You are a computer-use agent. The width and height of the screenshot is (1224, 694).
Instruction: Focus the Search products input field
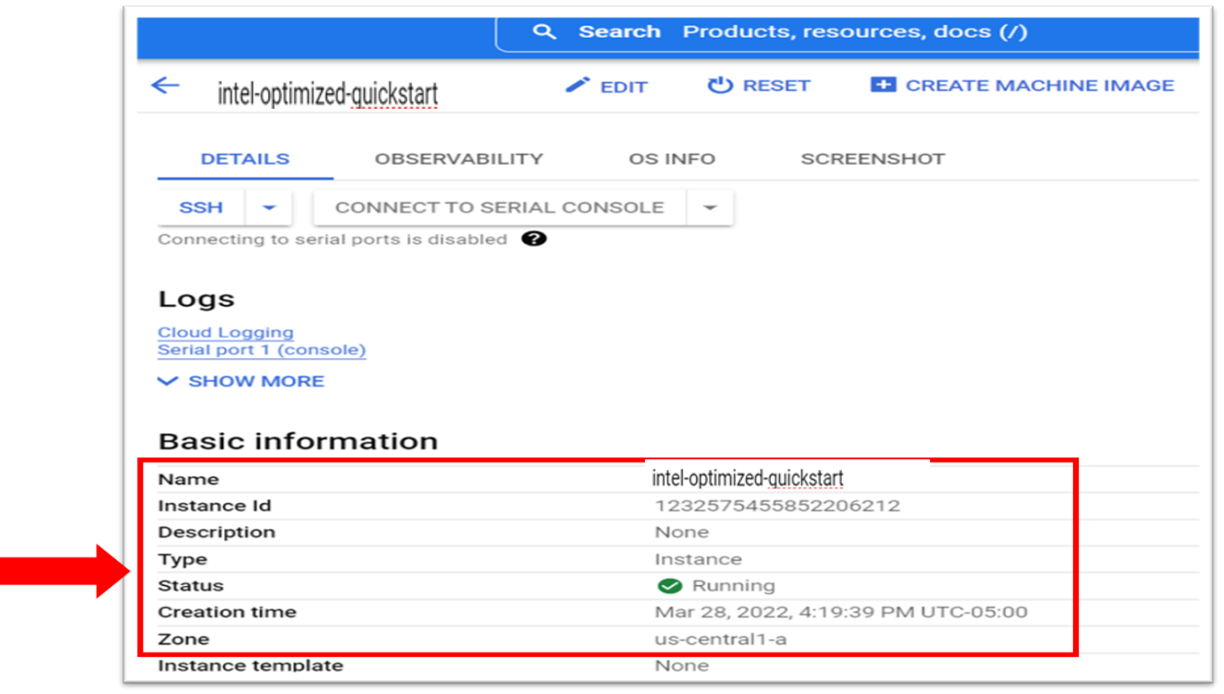[x=847, y=32]
